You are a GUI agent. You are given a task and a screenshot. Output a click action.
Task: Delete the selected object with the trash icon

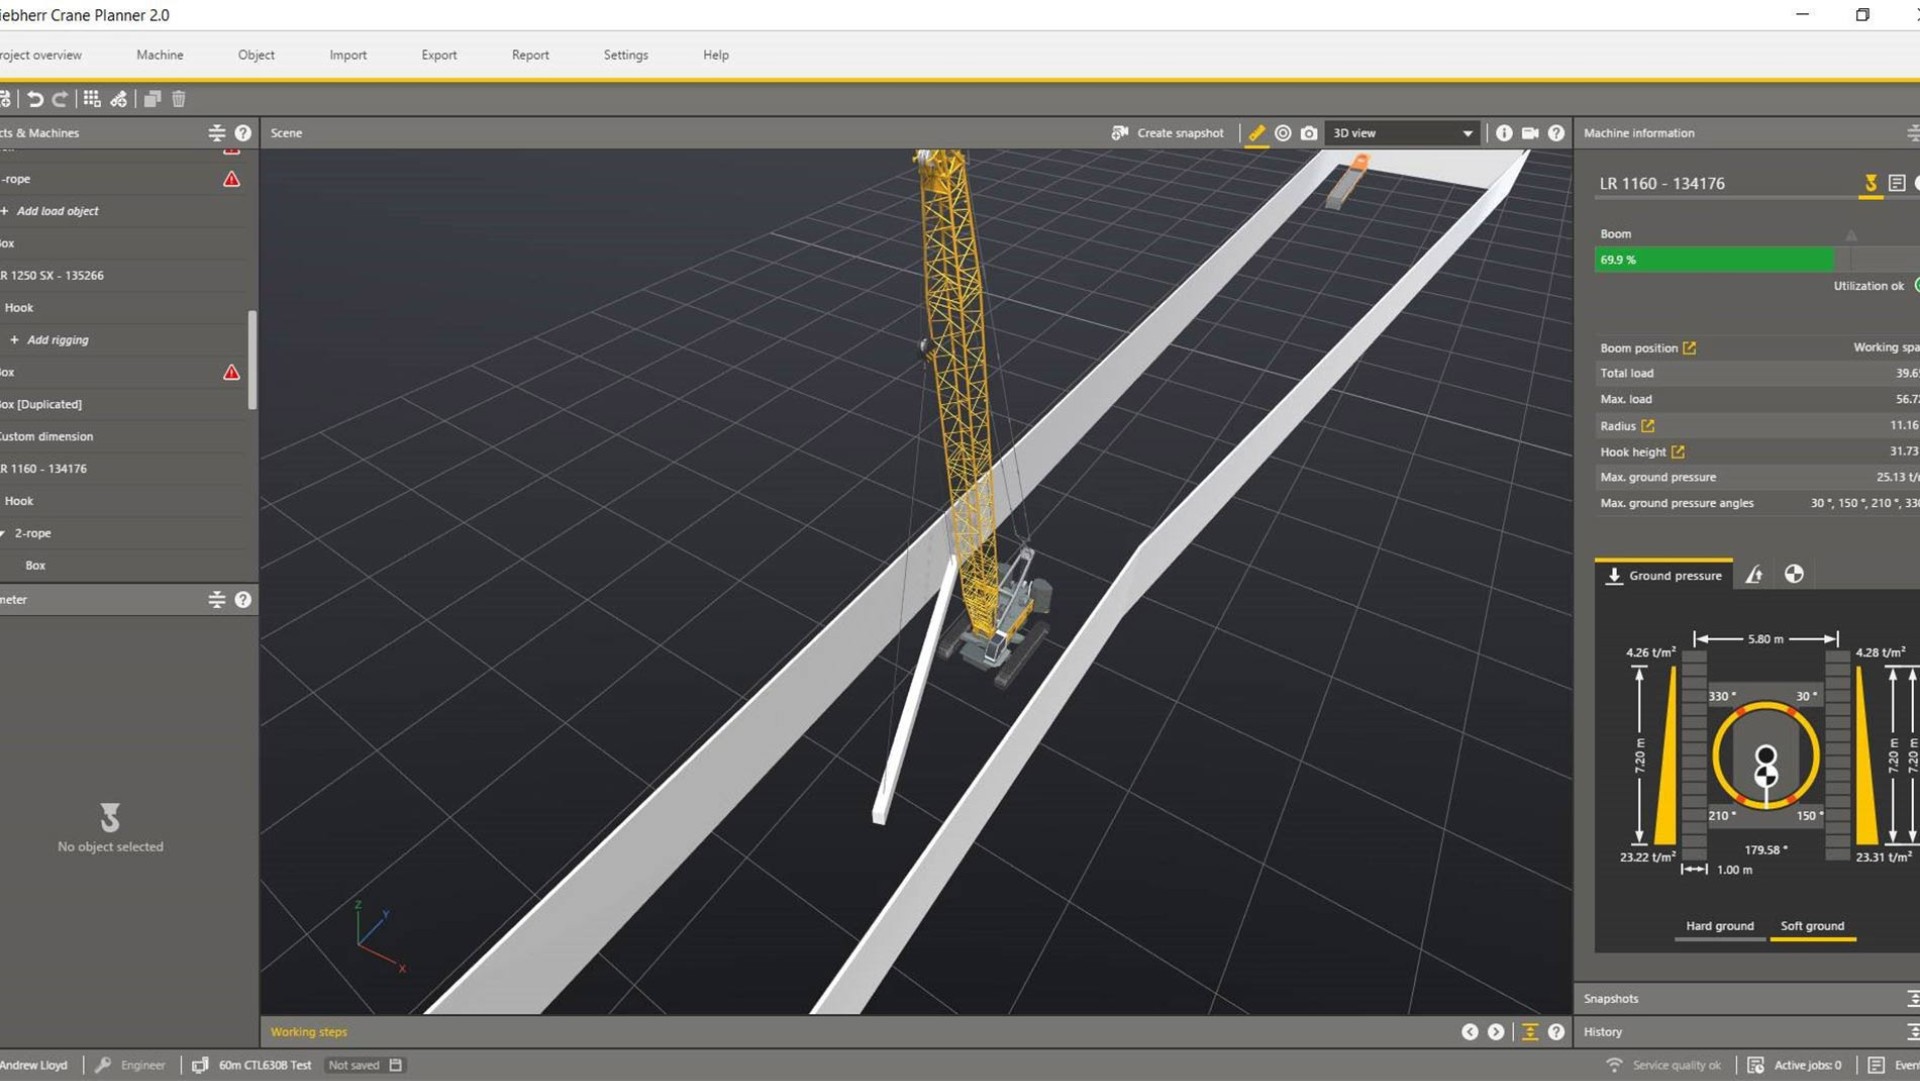179,99
